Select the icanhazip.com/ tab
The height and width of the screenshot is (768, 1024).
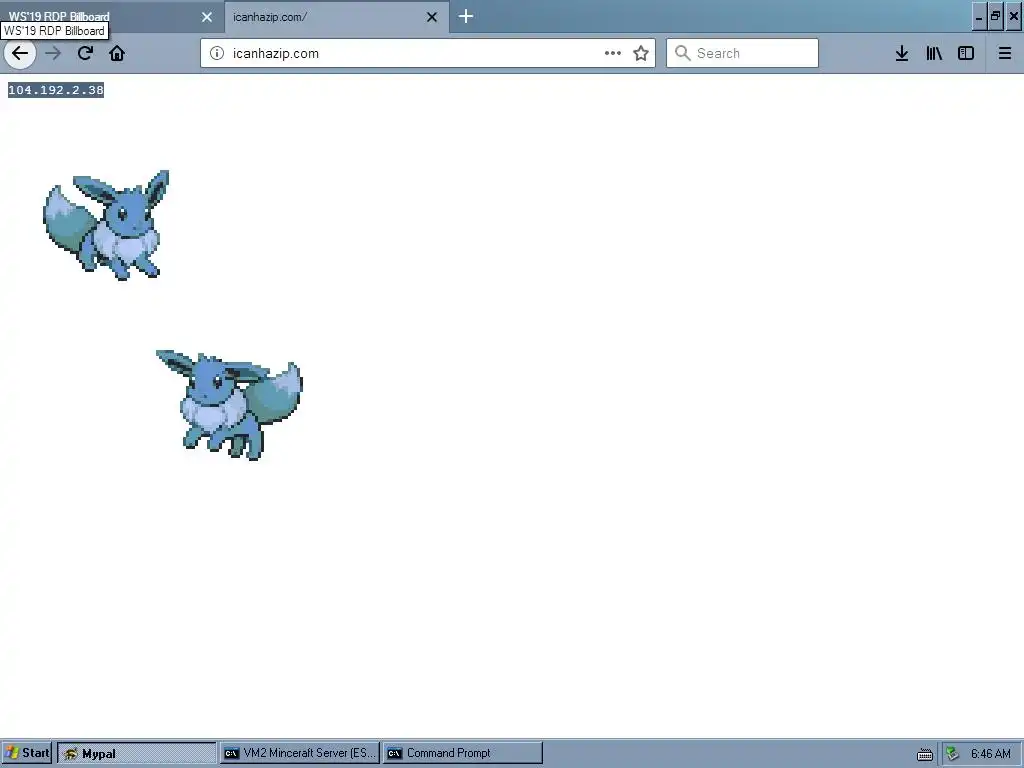pos(336,17)
